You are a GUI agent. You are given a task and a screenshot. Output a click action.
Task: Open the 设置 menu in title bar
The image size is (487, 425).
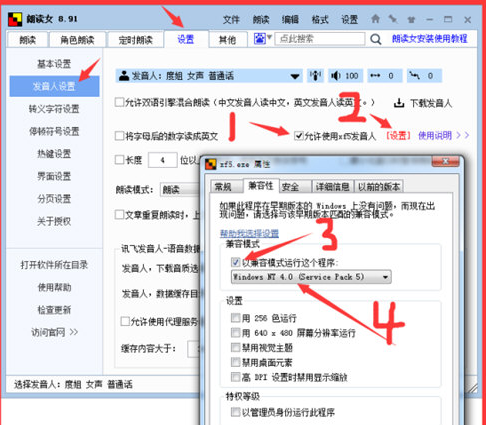point(349,20)
